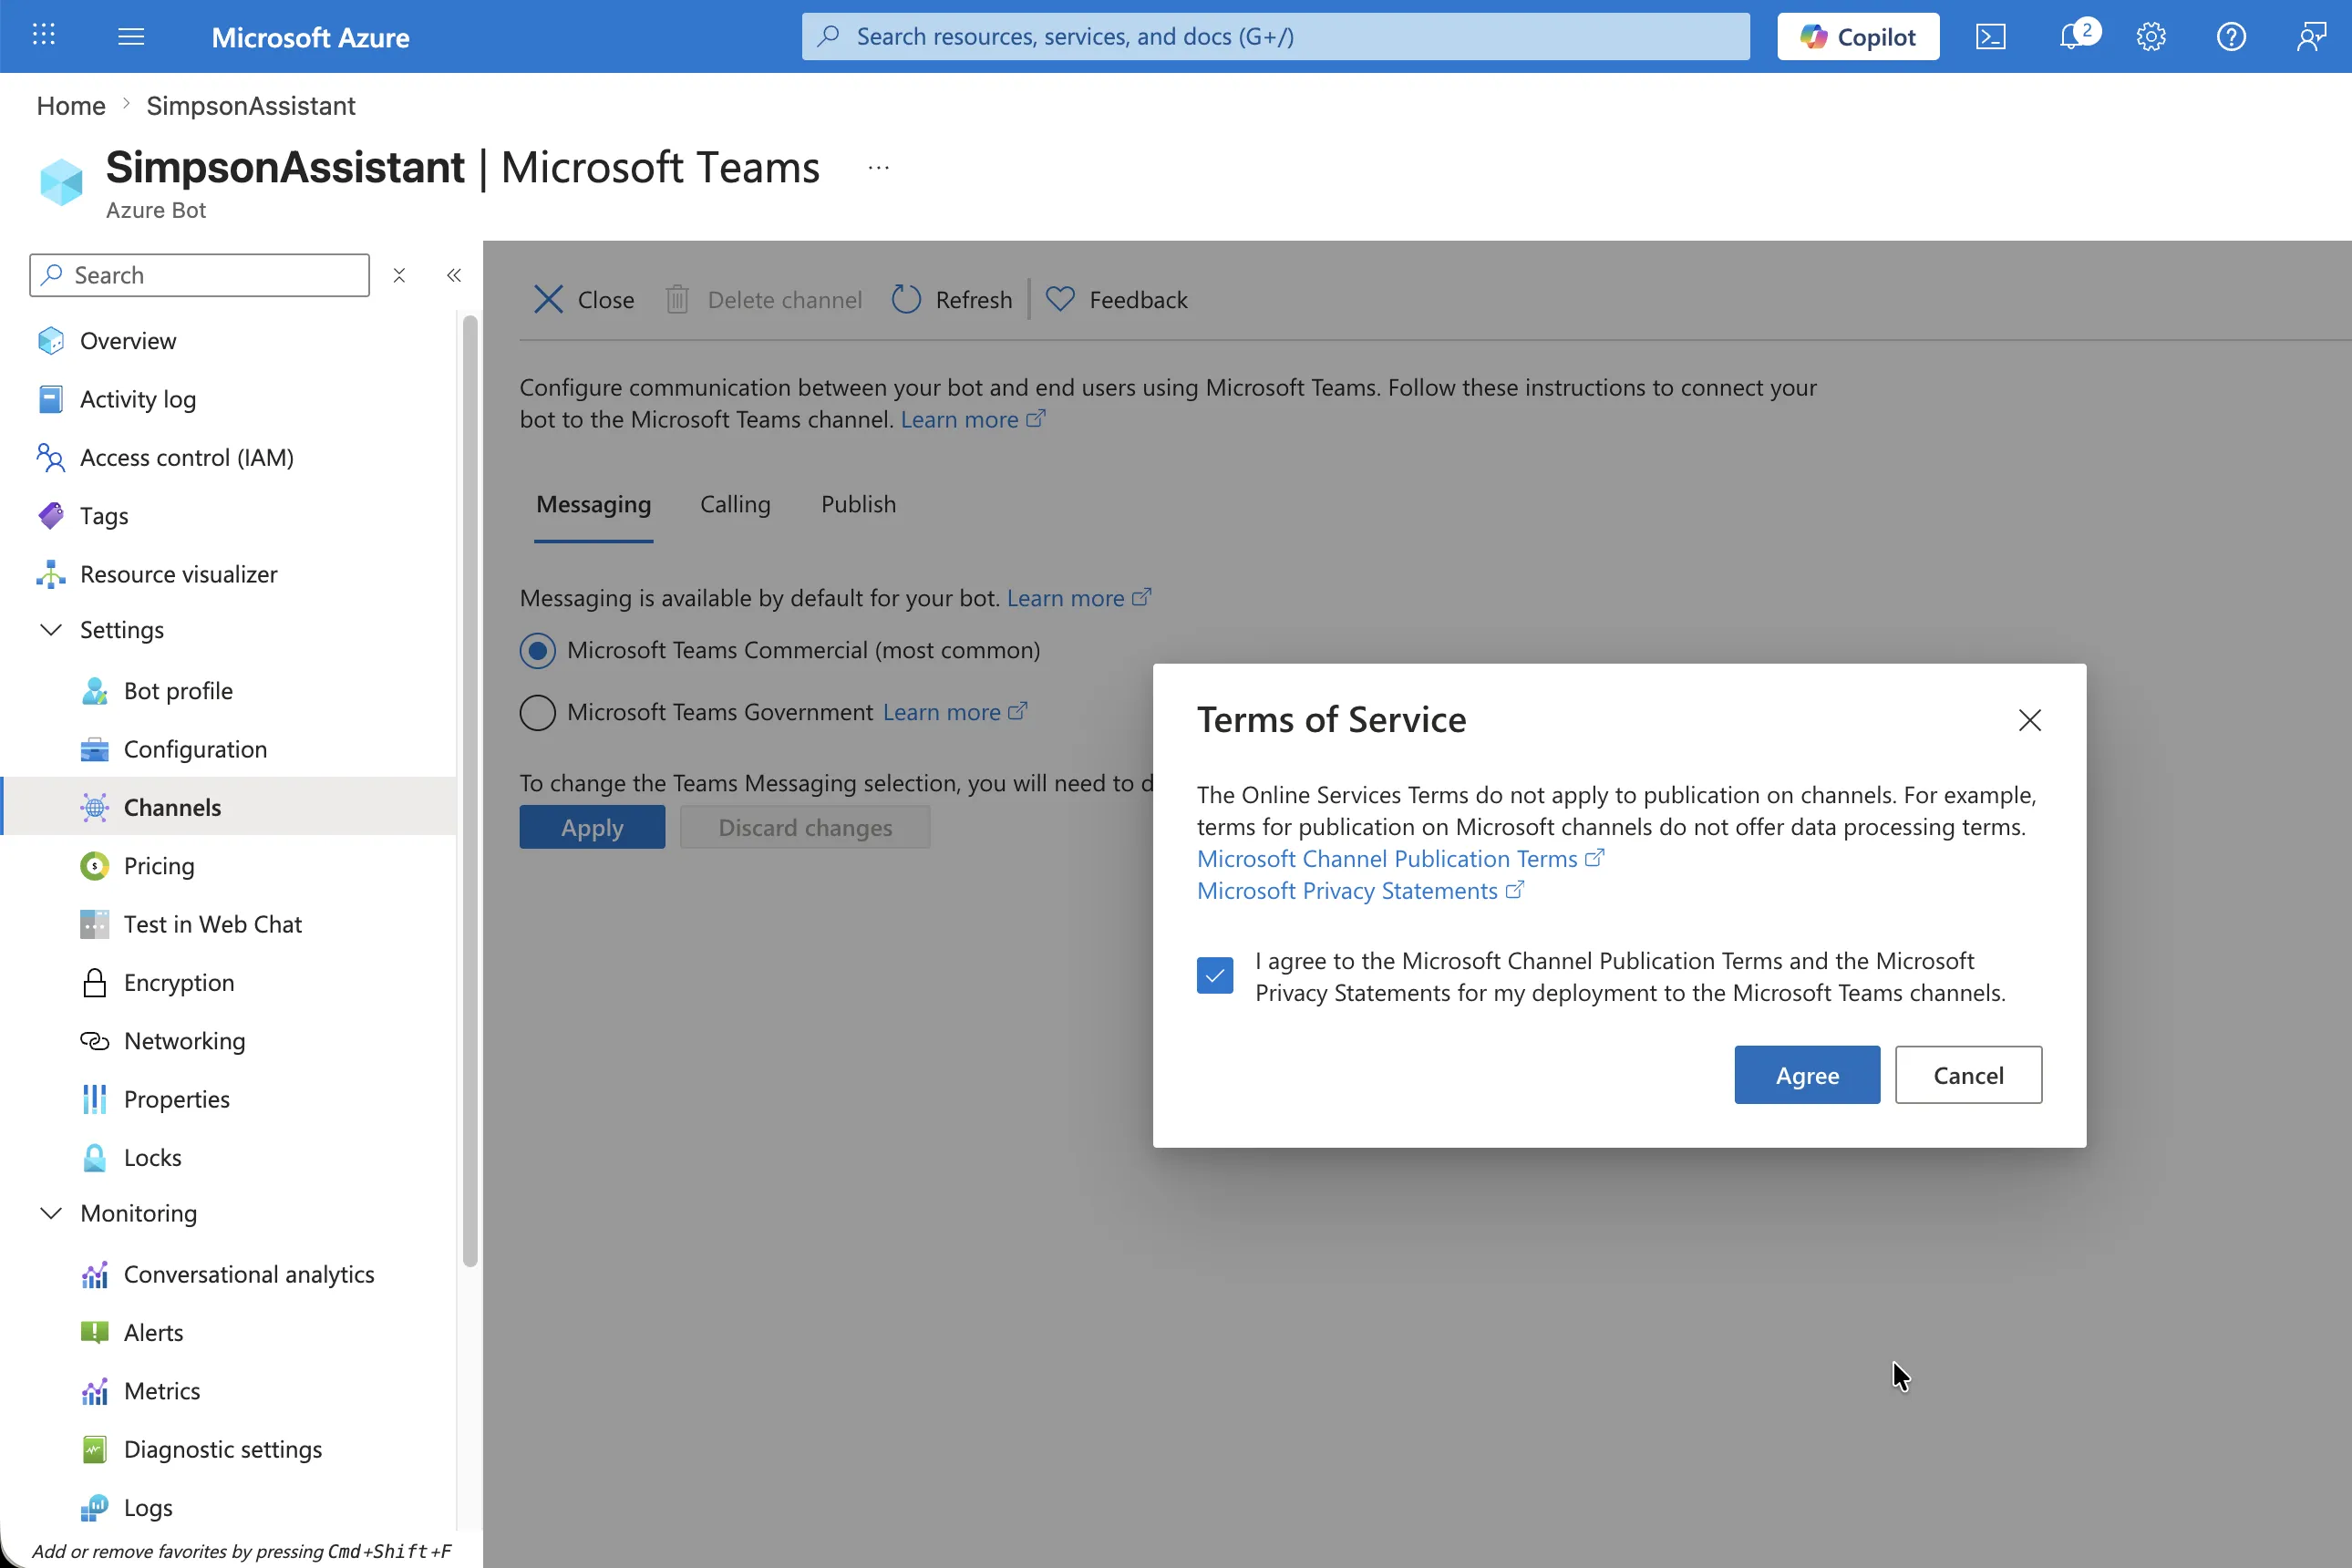Screen dimensions: 2352x1568
Task: Open the Azure app launcher grid icon
Action: coord(43,36)
